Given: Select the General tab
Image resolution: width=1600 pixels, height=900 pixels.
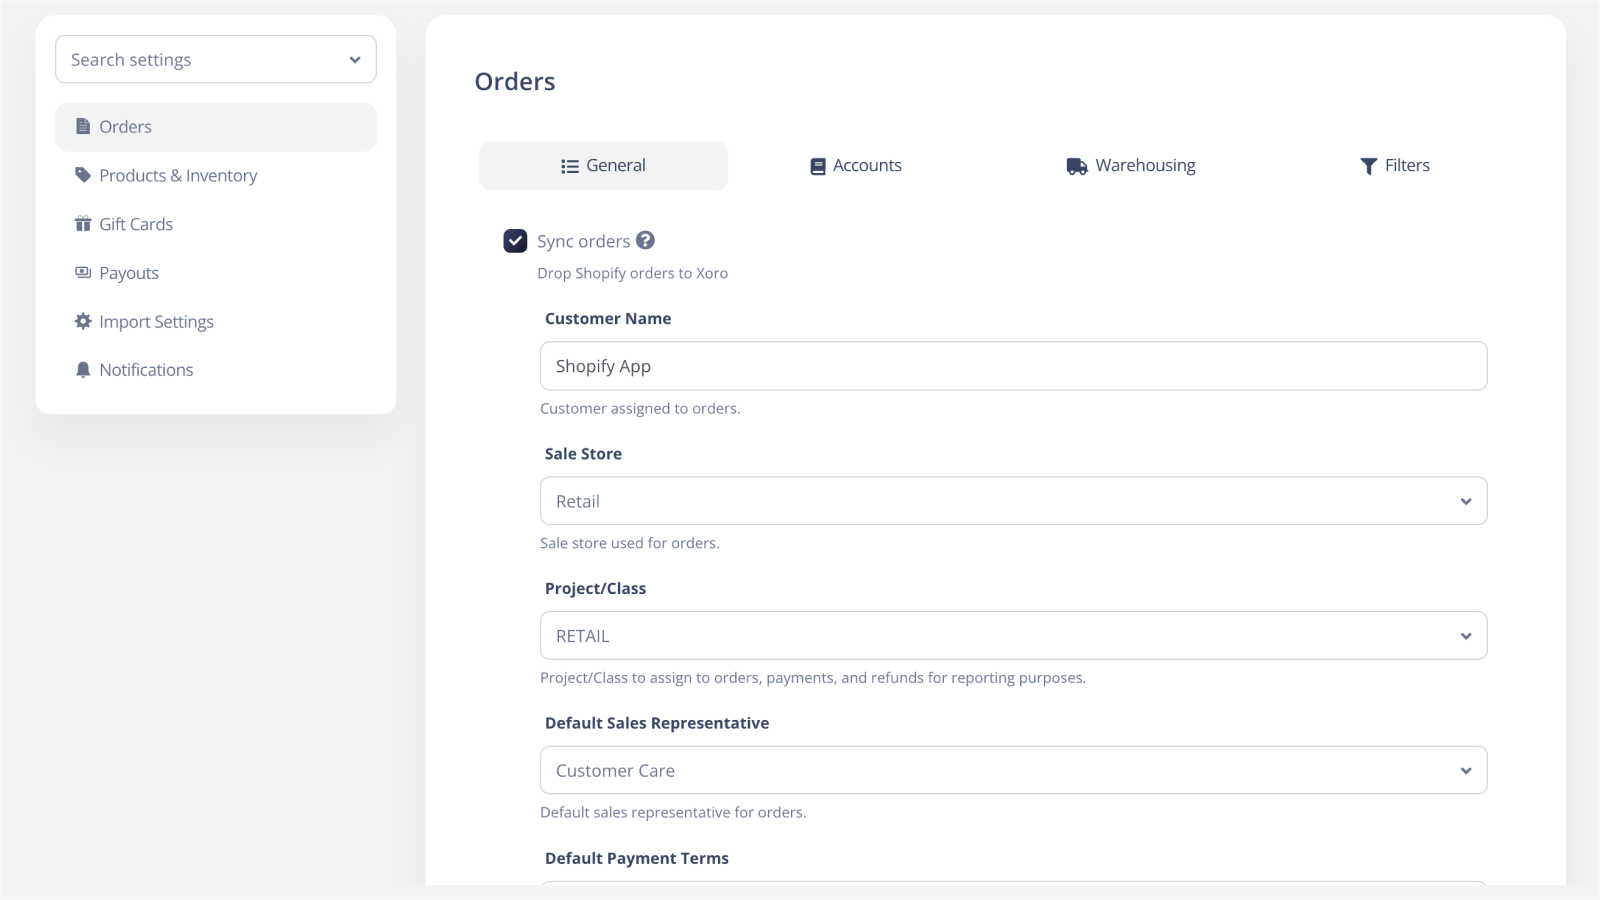Looking at the screenshot, I should 603,166.
